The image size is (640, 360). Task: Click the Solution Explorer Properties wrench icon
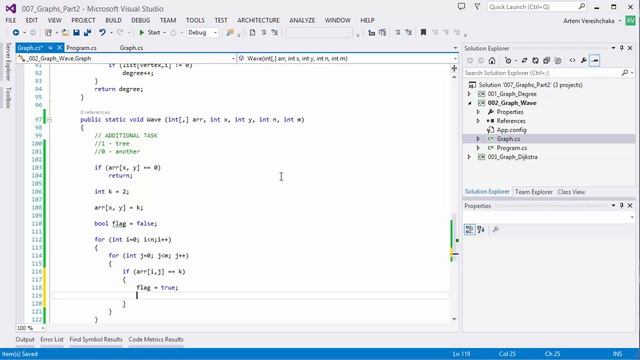pos(584,60)
